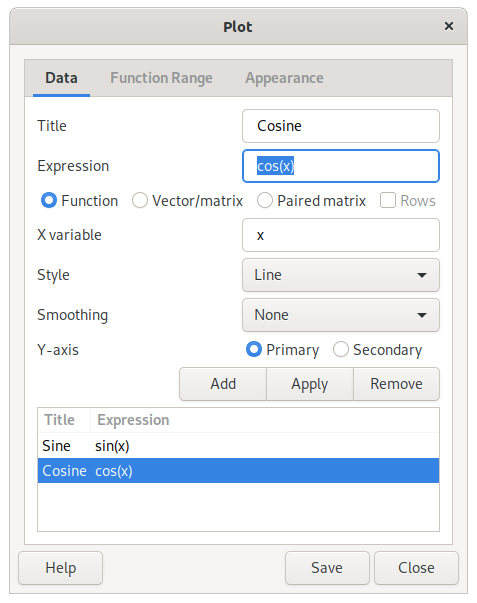Set Y-axis to Secondary
Viewport: 477px width, 603px height.
point(377,350)
